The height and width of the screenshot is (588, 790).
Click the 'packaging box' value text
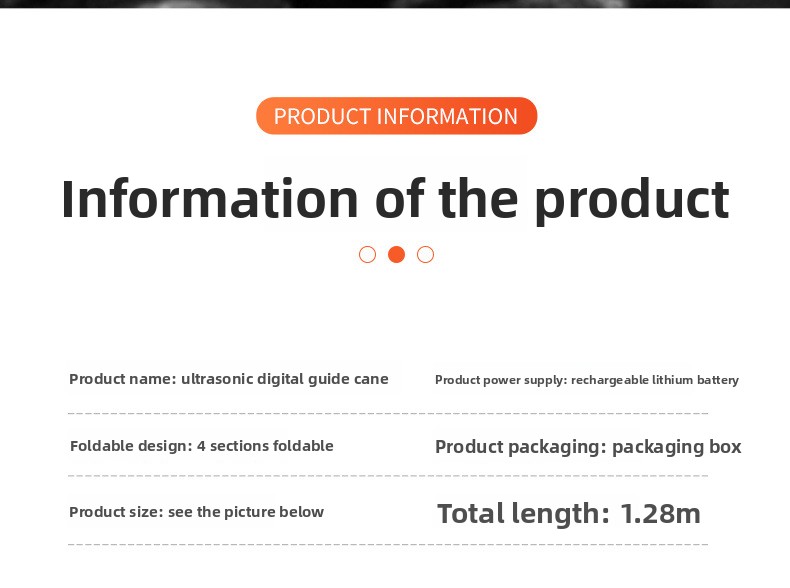677,447
